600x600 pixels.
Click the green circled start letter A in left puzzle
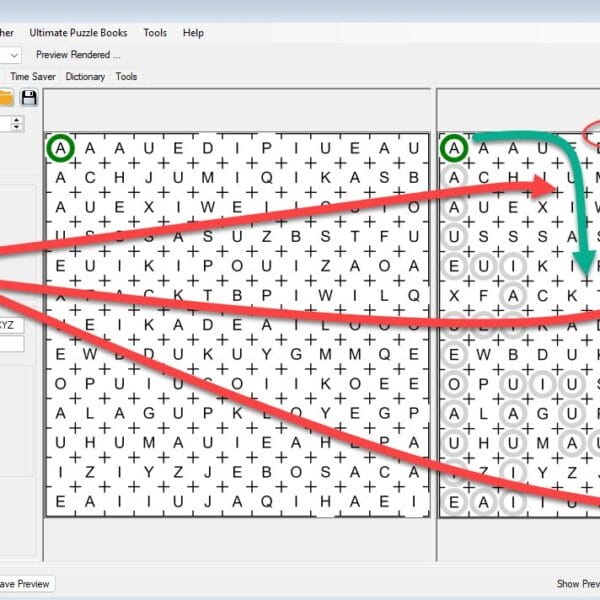point(61,148)
